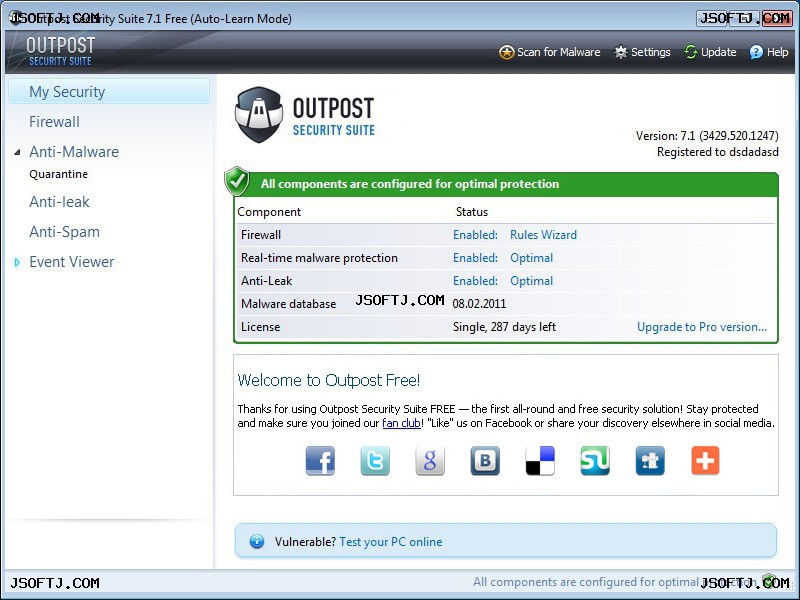Viewport: 800px width, 600px height.
Task: Click the Settings gear icon
Action: (x=620, y=52)
